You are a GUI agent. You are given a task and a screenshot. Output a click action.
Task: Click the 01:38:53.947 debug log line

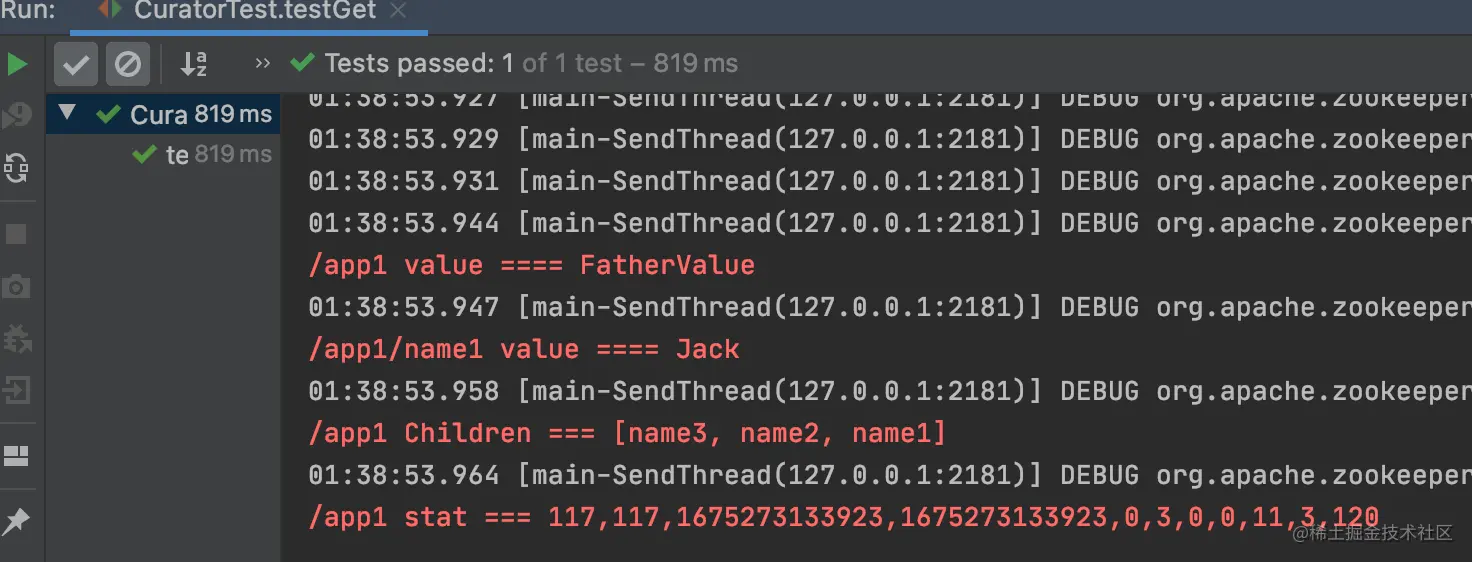click(x=890, y=307)
